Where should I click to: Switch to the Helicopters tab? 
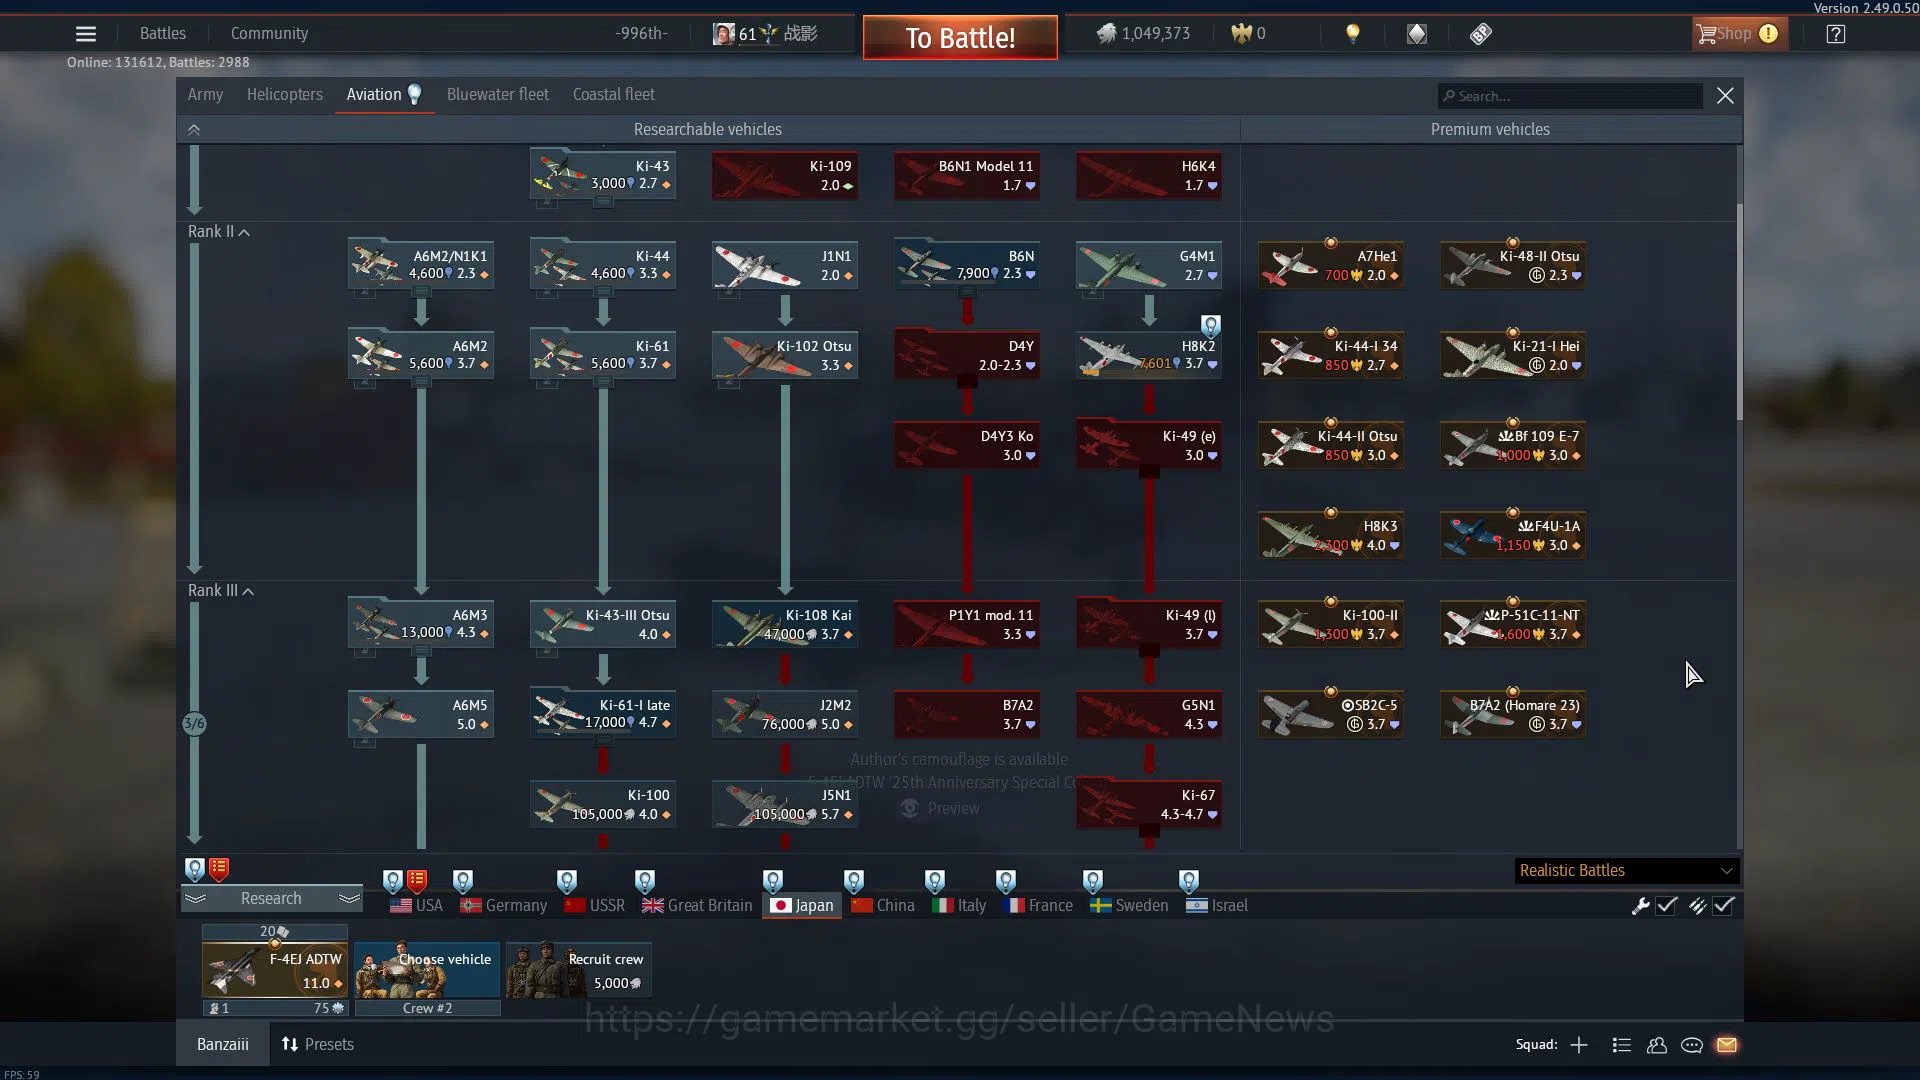coord(285,95)
